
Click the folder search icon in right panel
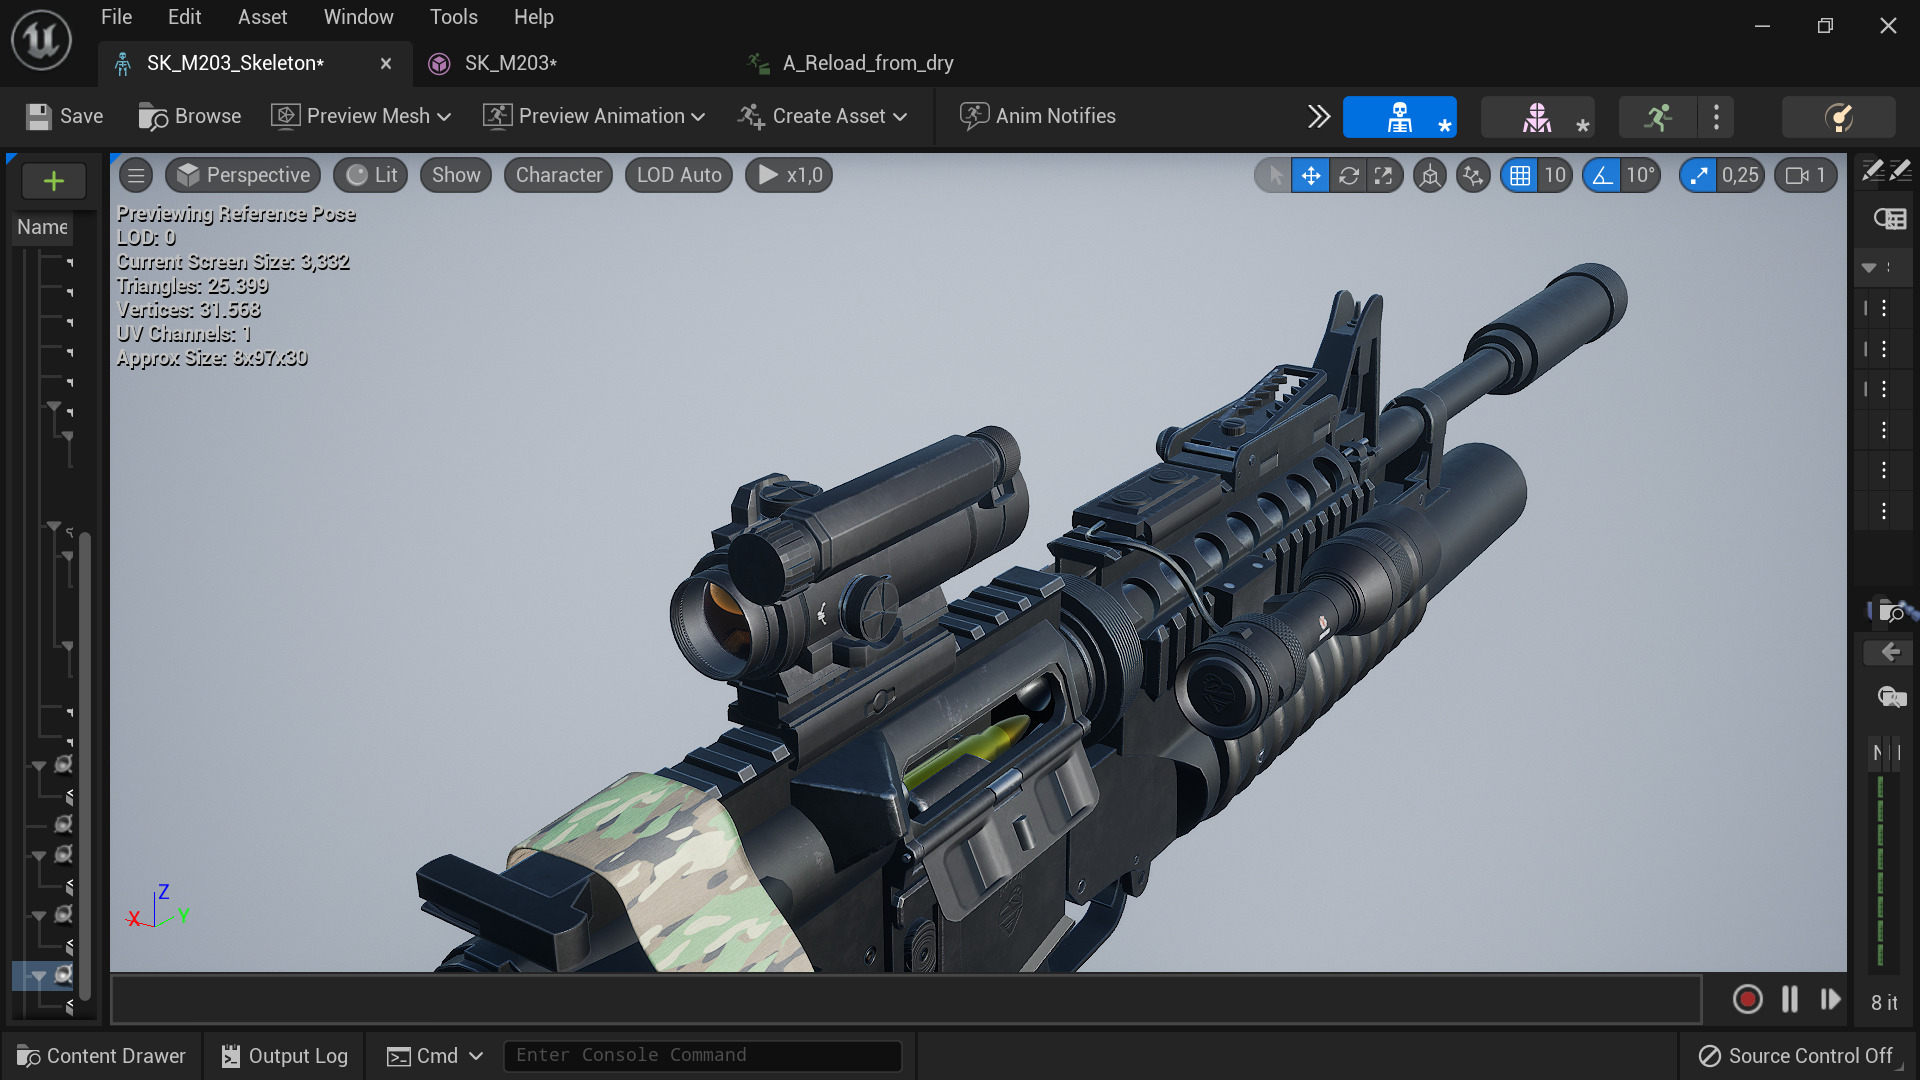click(x=1891, y=611)
